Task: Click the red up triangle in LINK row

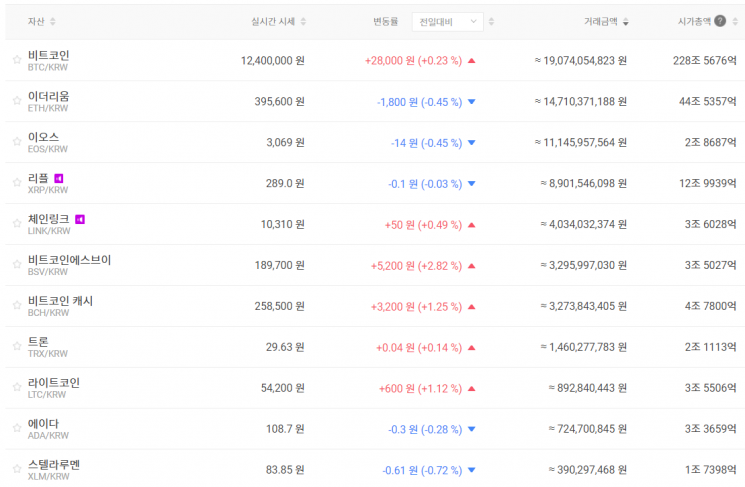Action: (472, 225)
